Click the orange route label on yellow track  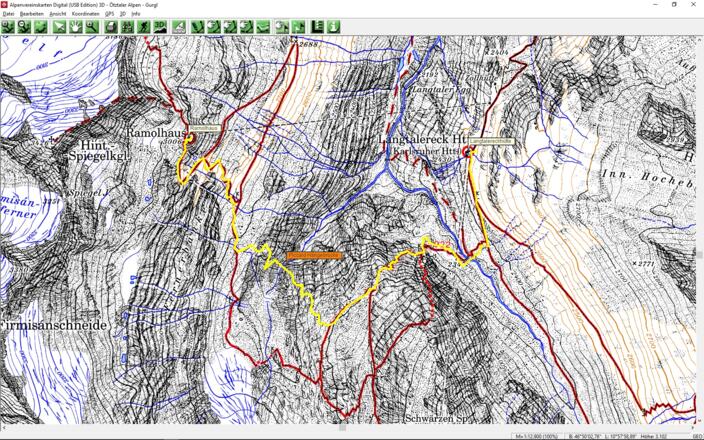[x=314, y=255]
